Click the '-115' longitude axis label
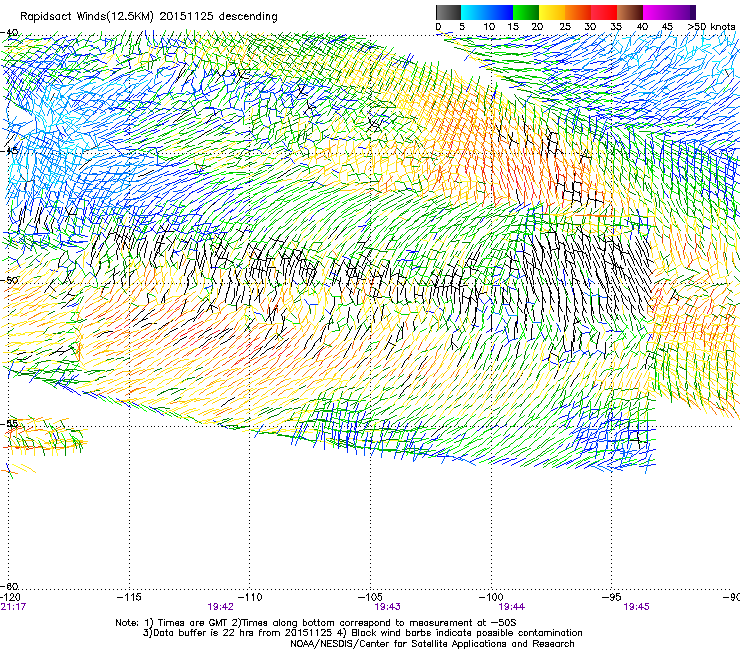This screenshot has width=740, height=650. [x=129, y=597]
